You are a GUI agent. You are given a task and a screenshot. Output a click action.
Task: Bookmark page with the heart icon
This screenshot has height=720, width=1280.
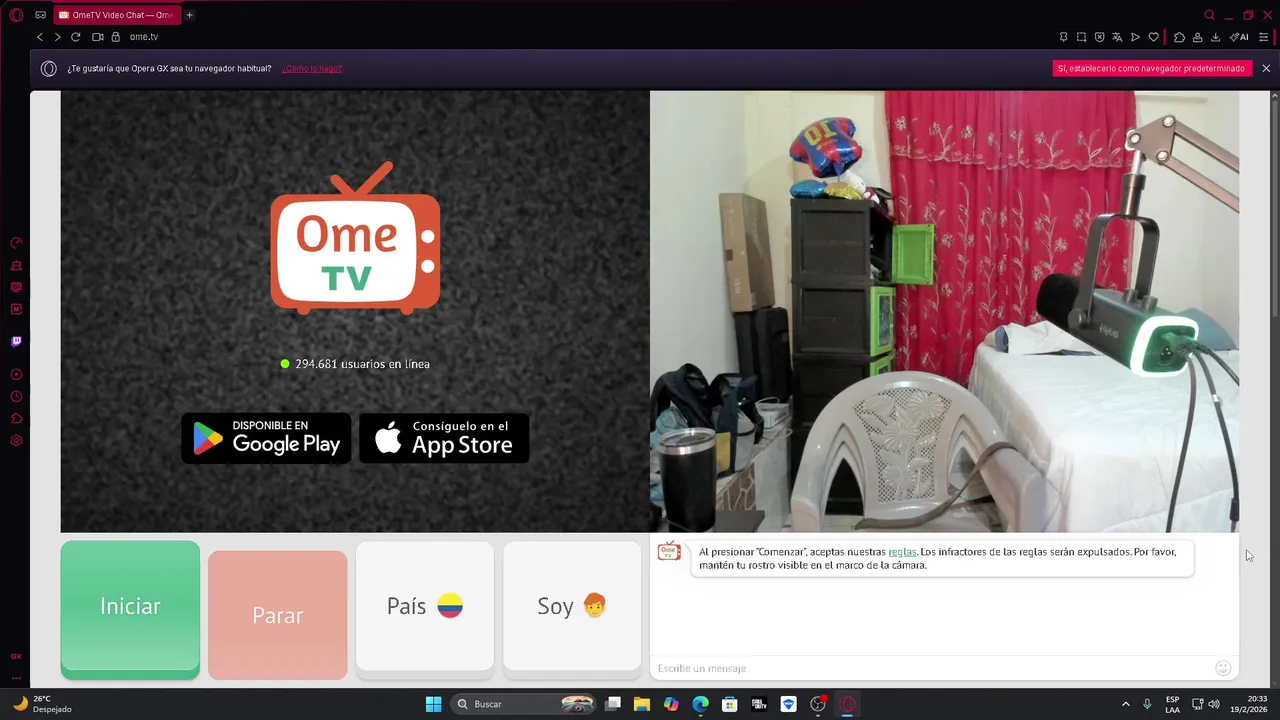(x=1153, y=37)
